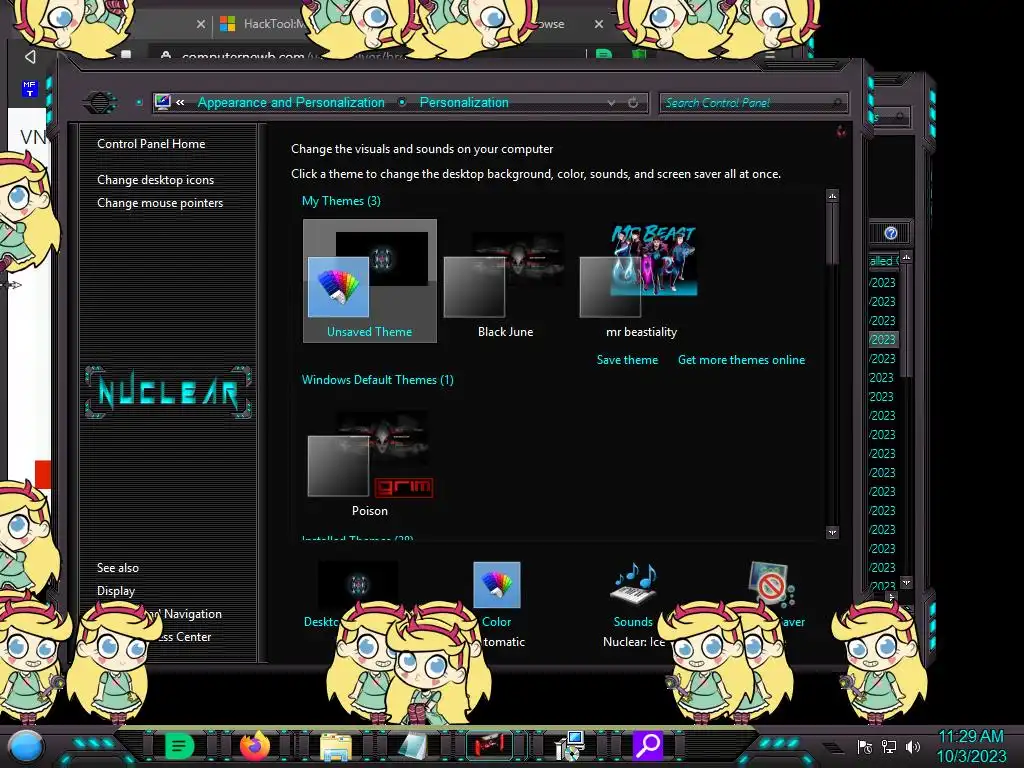This screenshot has height=768, width=1024.
Task: Click the volume speaker tray icon
Action: click(x=913, y=747)
